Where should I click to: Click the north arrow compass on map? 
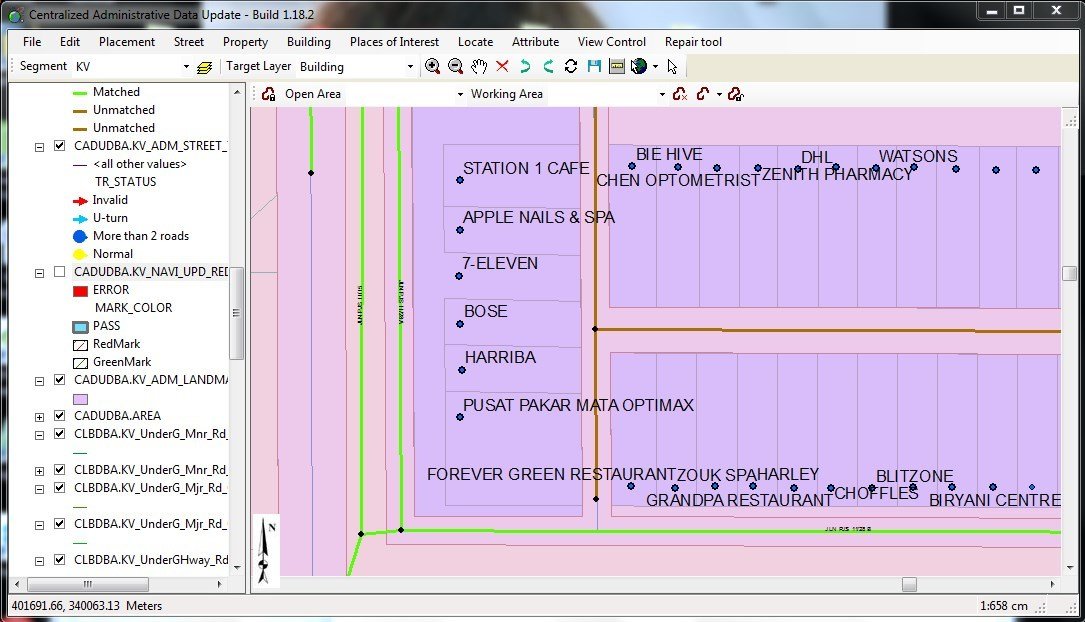266,550
